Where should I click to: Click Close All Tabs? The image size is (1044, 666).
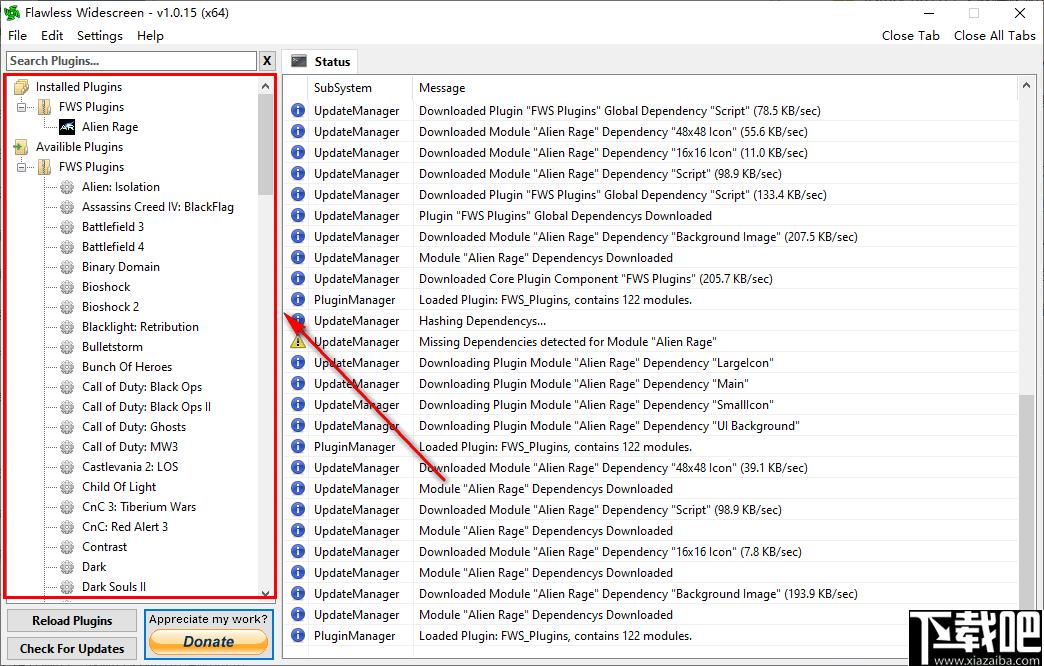point(995,36)
